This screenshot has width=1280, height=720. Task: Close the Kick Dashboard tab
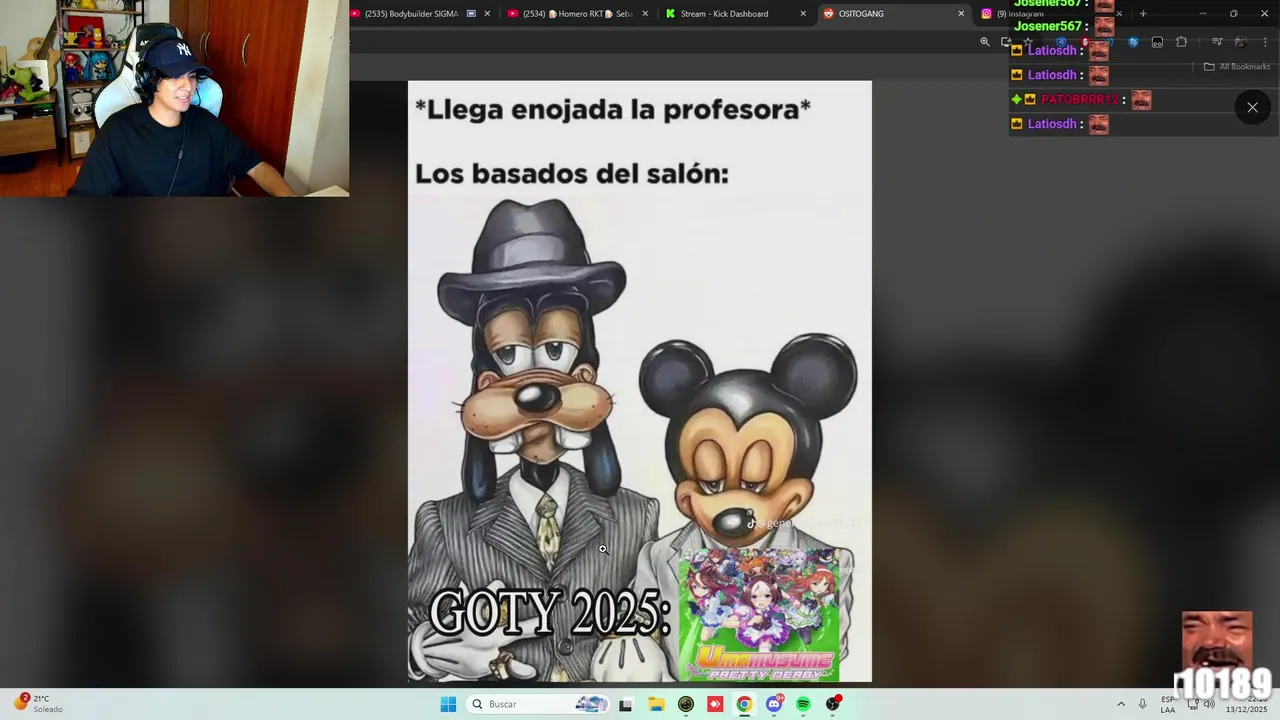pos(803,14)
